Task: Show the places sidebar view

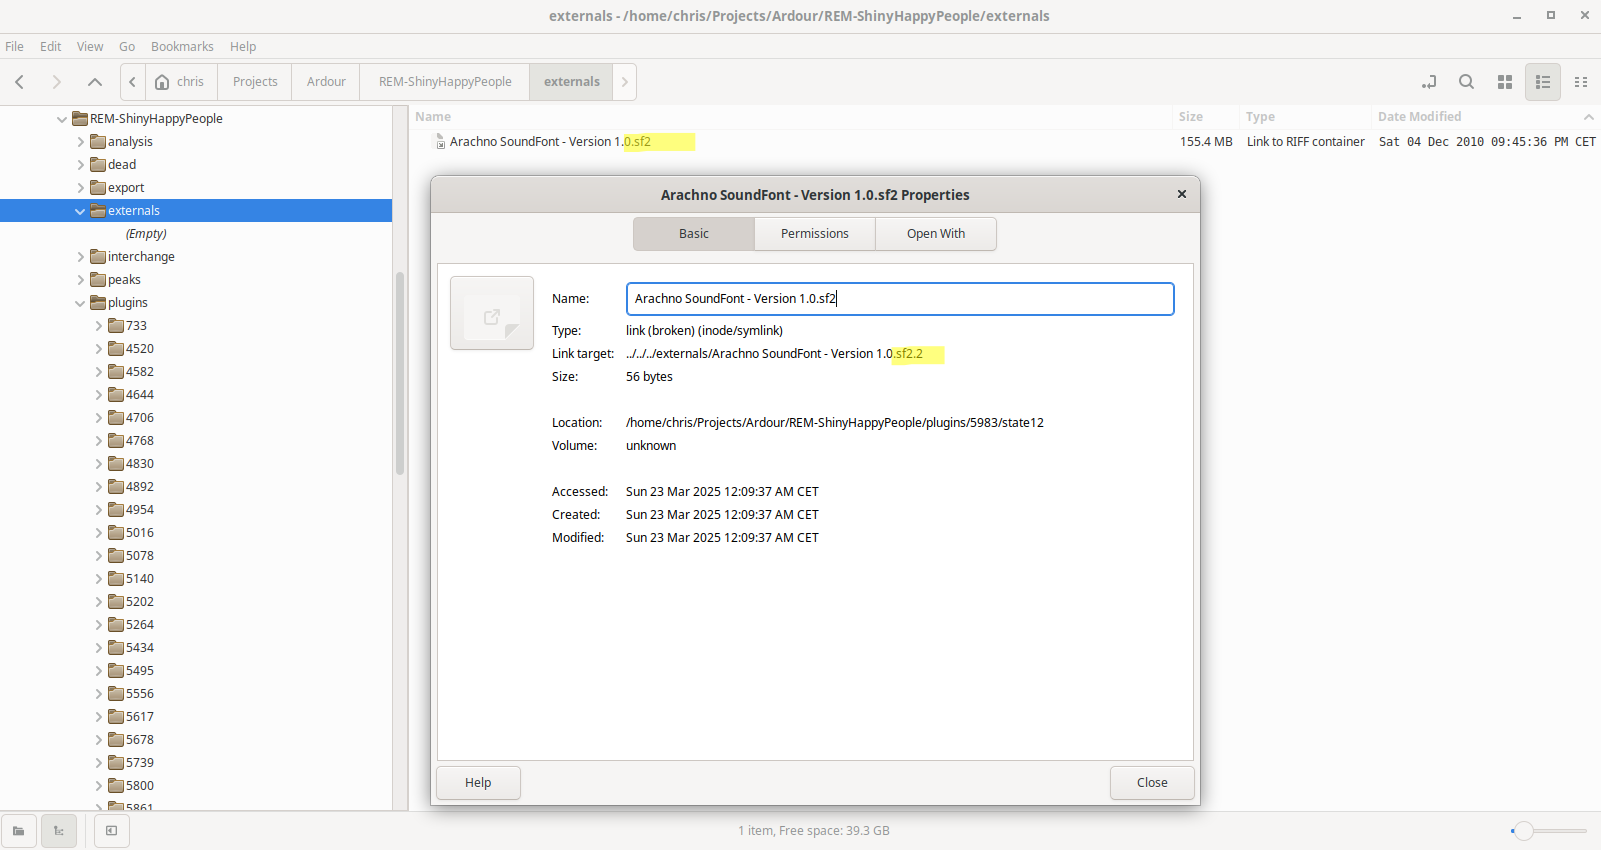Action: point(19,830)
